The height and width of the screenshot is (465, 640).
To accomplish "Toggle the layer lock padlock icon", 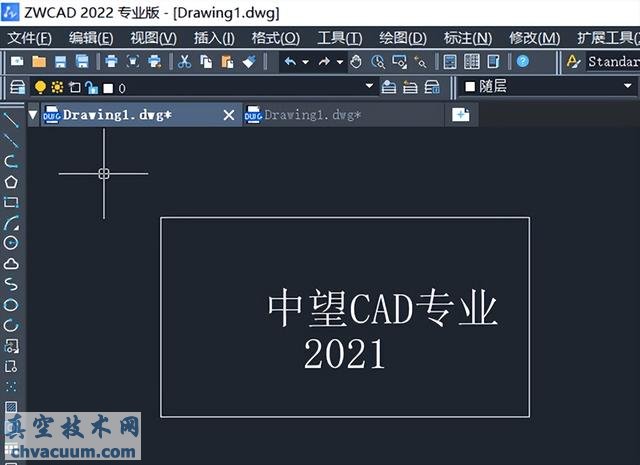I will (91, 87).
